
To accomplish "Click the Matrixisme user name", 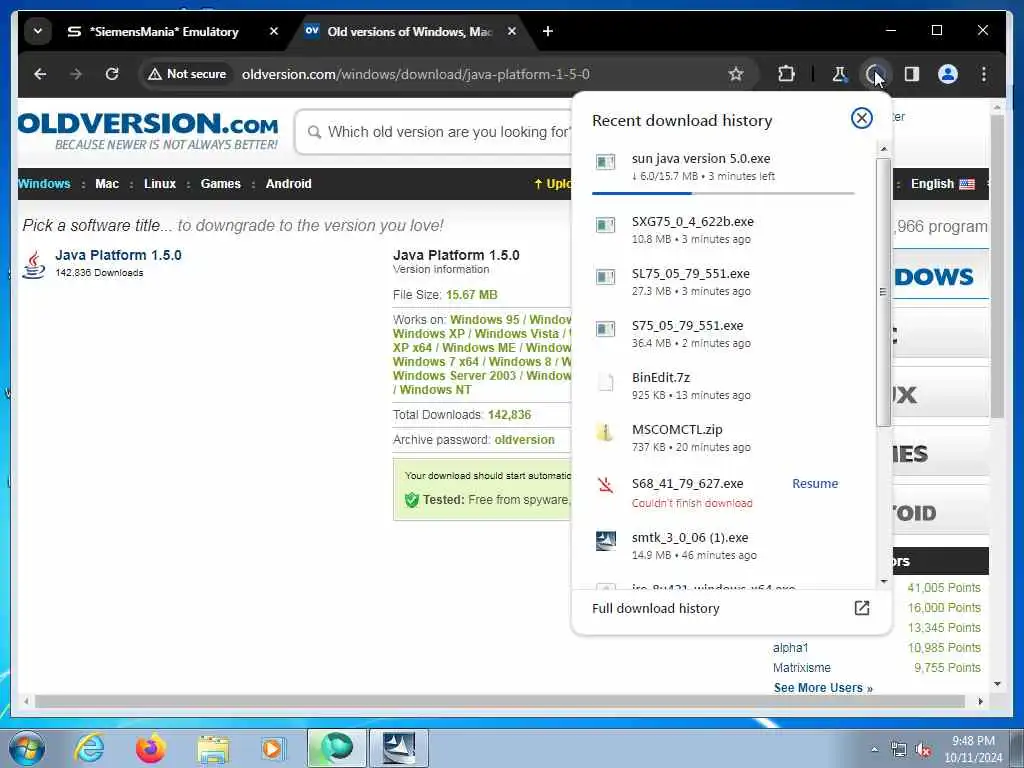I will [801, 667].
